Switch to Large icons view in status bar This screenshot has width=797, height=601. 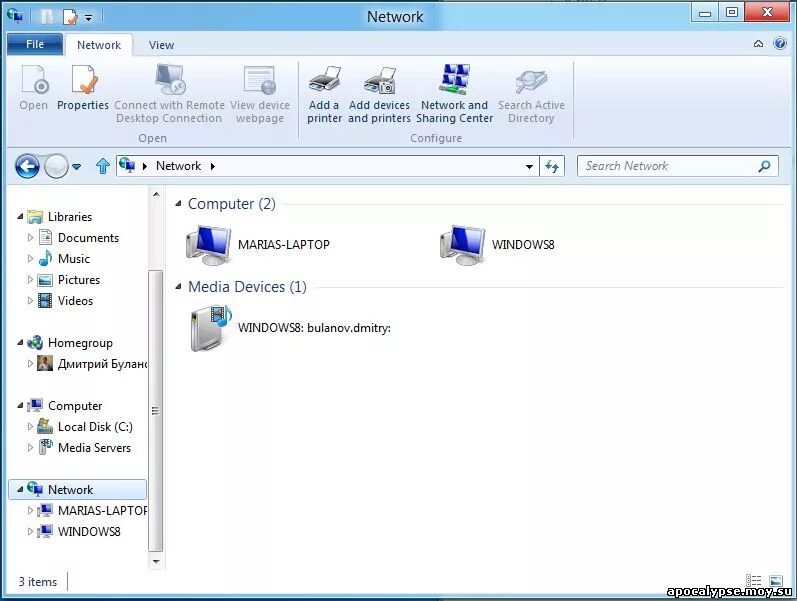click(x=776, y=580)
